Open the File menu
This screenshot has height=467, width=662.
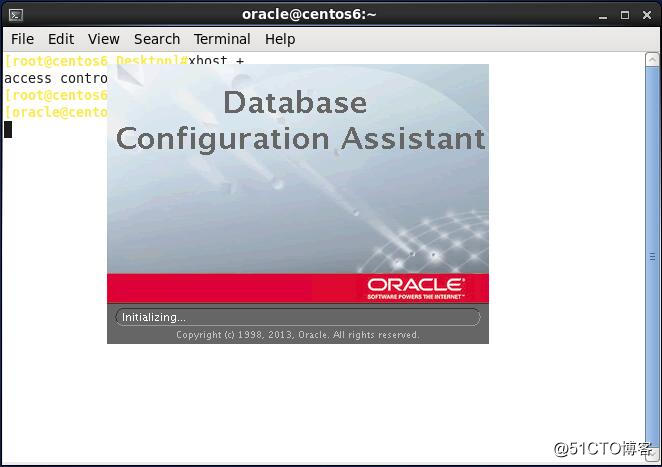click(x=22, y=39)
